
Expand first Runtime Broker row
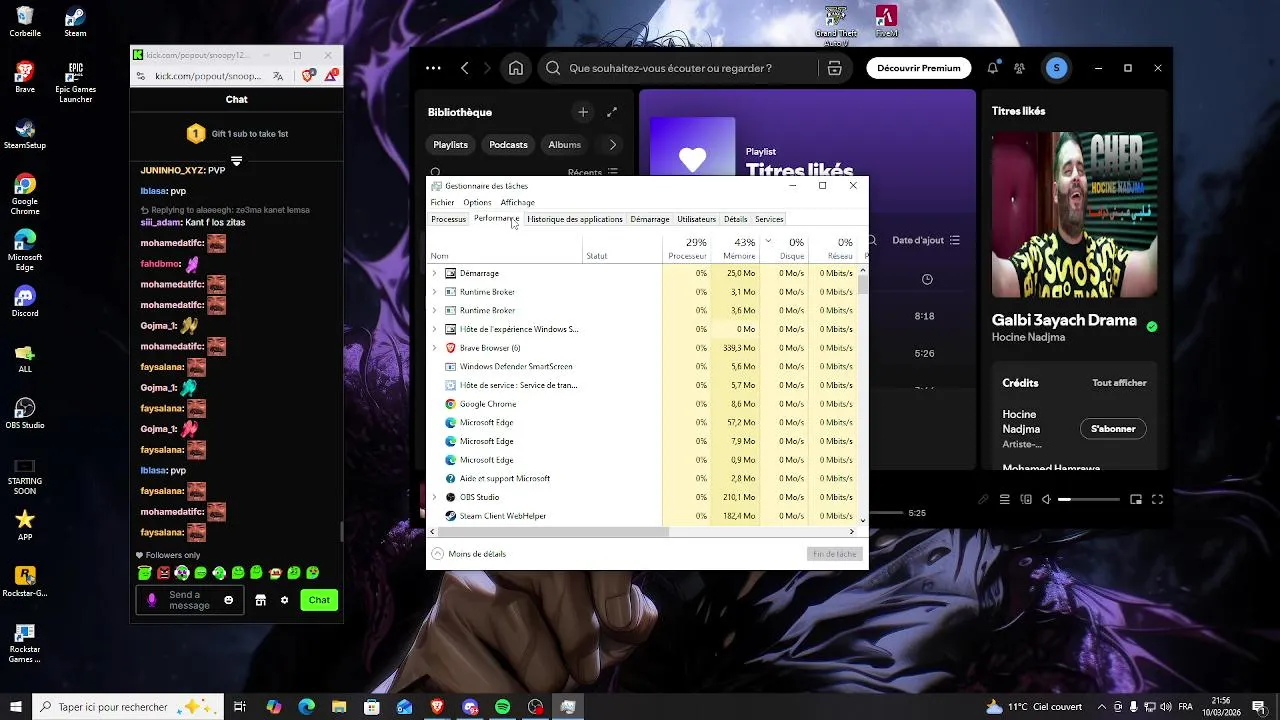(x=434, y=292)
